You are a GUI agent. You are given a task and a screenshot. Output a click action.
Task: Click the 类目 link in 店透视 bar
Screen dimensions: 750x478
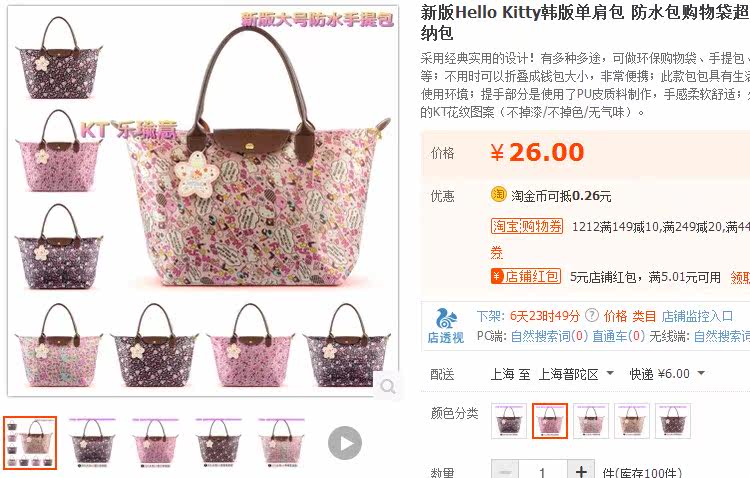pyautogui.click(x=644, y=316)
